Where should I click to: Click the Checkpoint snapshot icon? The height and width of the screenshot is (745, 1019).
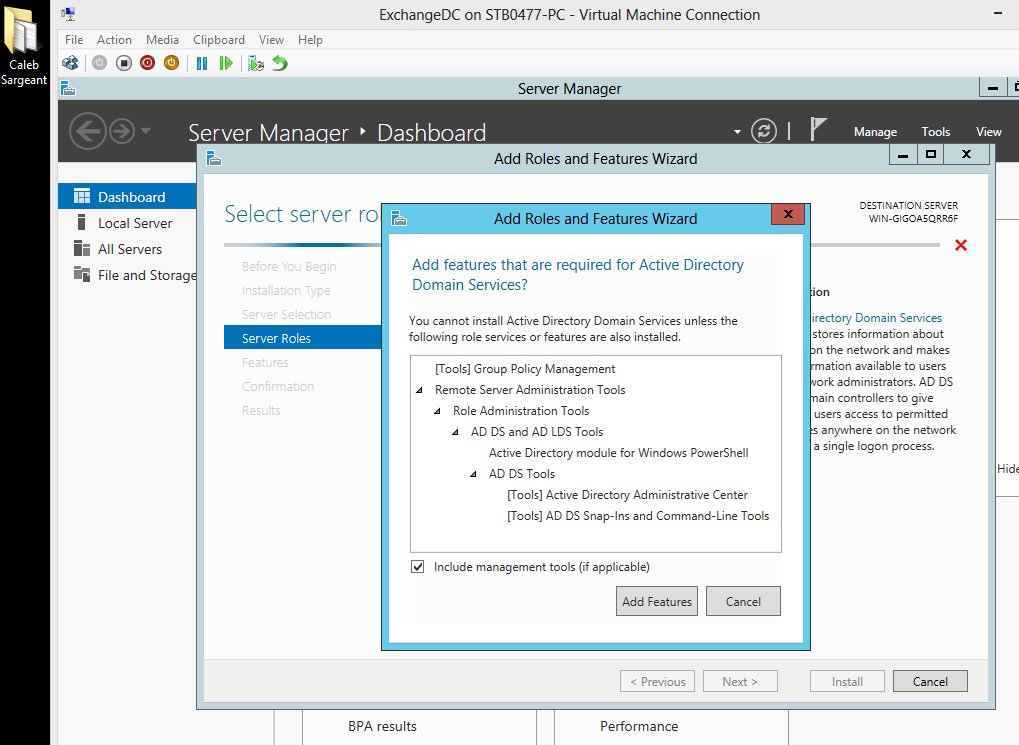(x=256, y=63)
